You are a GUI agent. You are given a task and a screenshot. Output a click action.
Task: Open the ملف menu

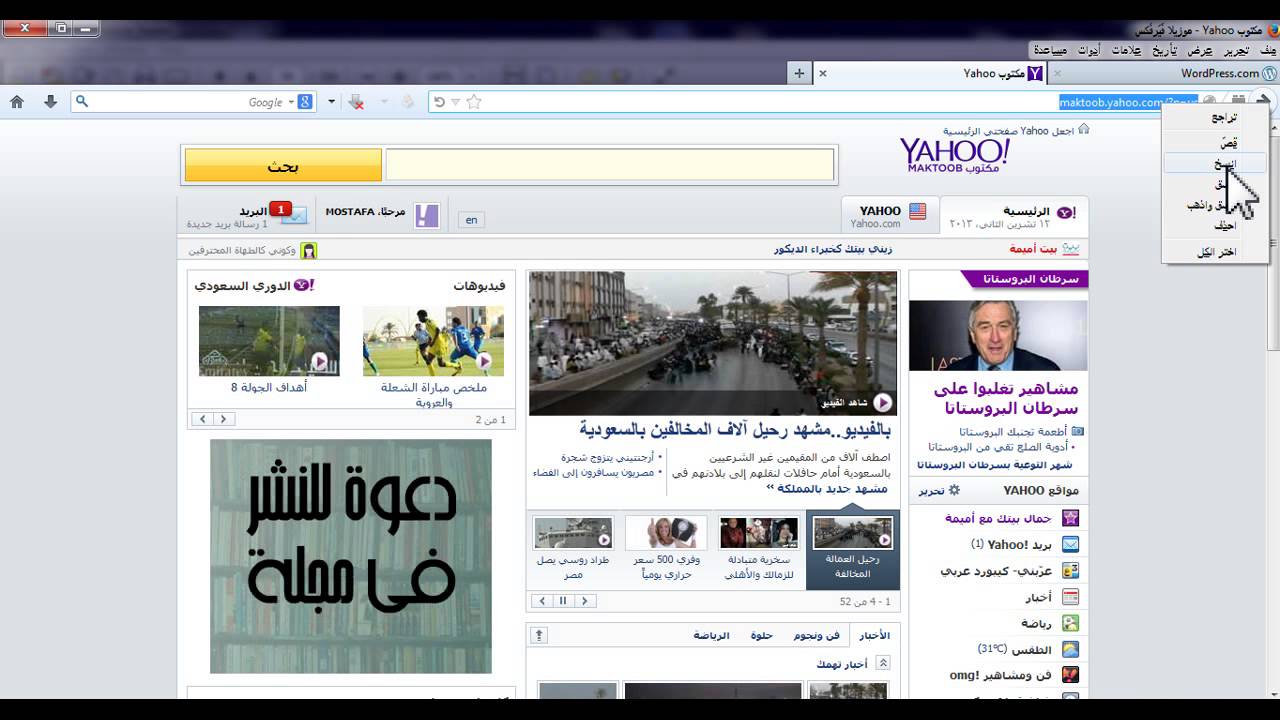(1268, 50)
